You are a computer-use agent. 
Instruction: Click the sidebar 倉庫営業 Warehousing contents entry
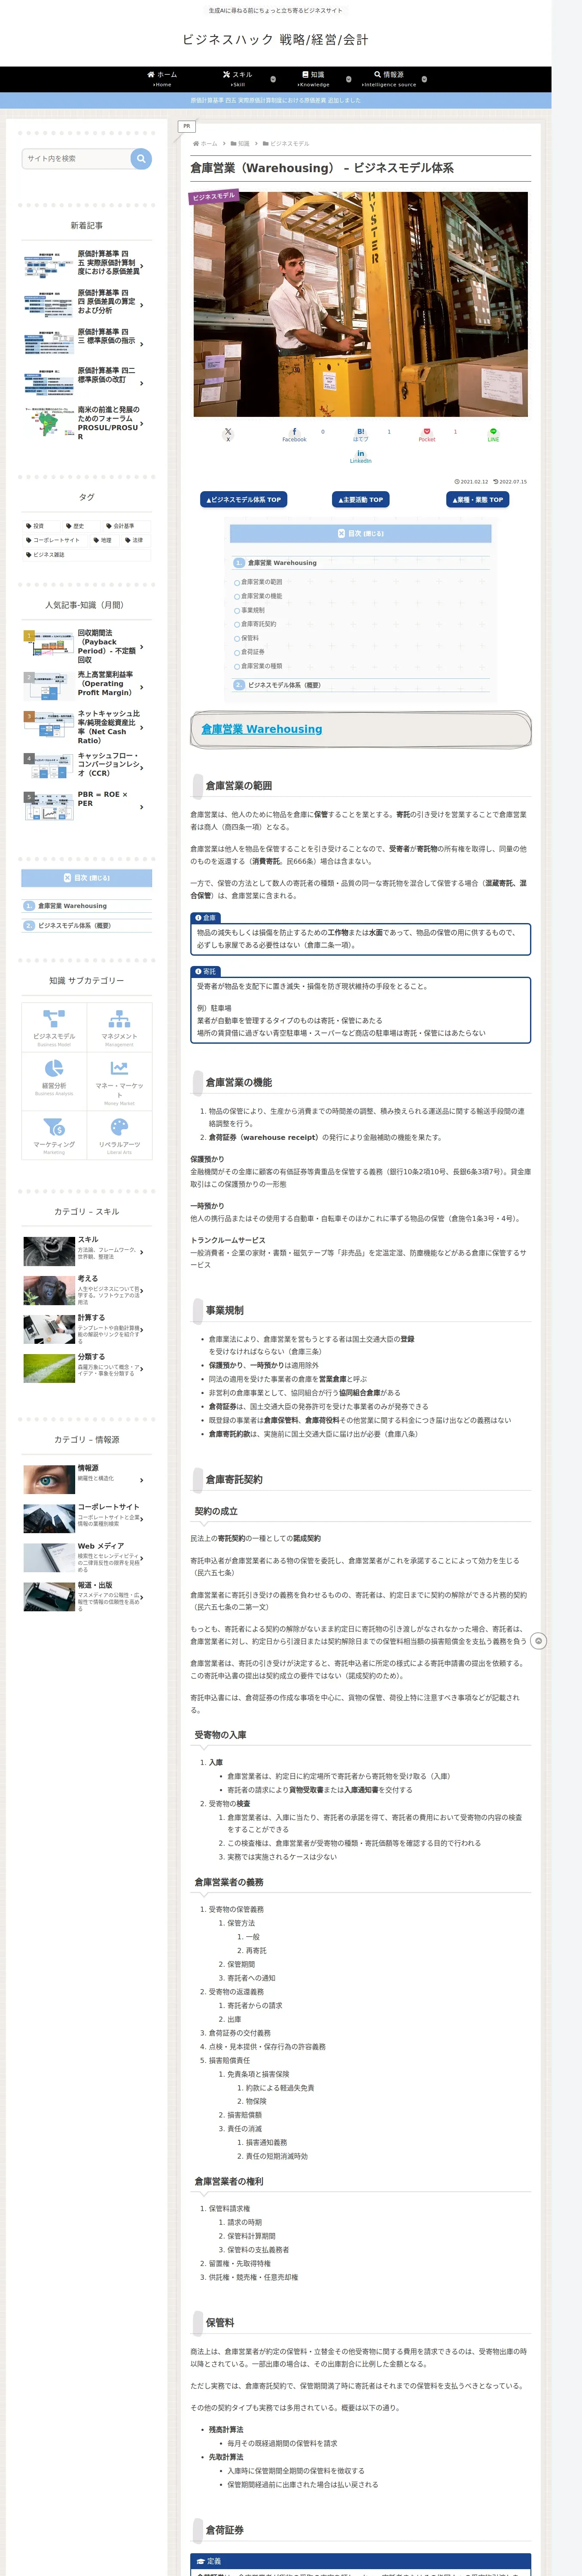72,906
